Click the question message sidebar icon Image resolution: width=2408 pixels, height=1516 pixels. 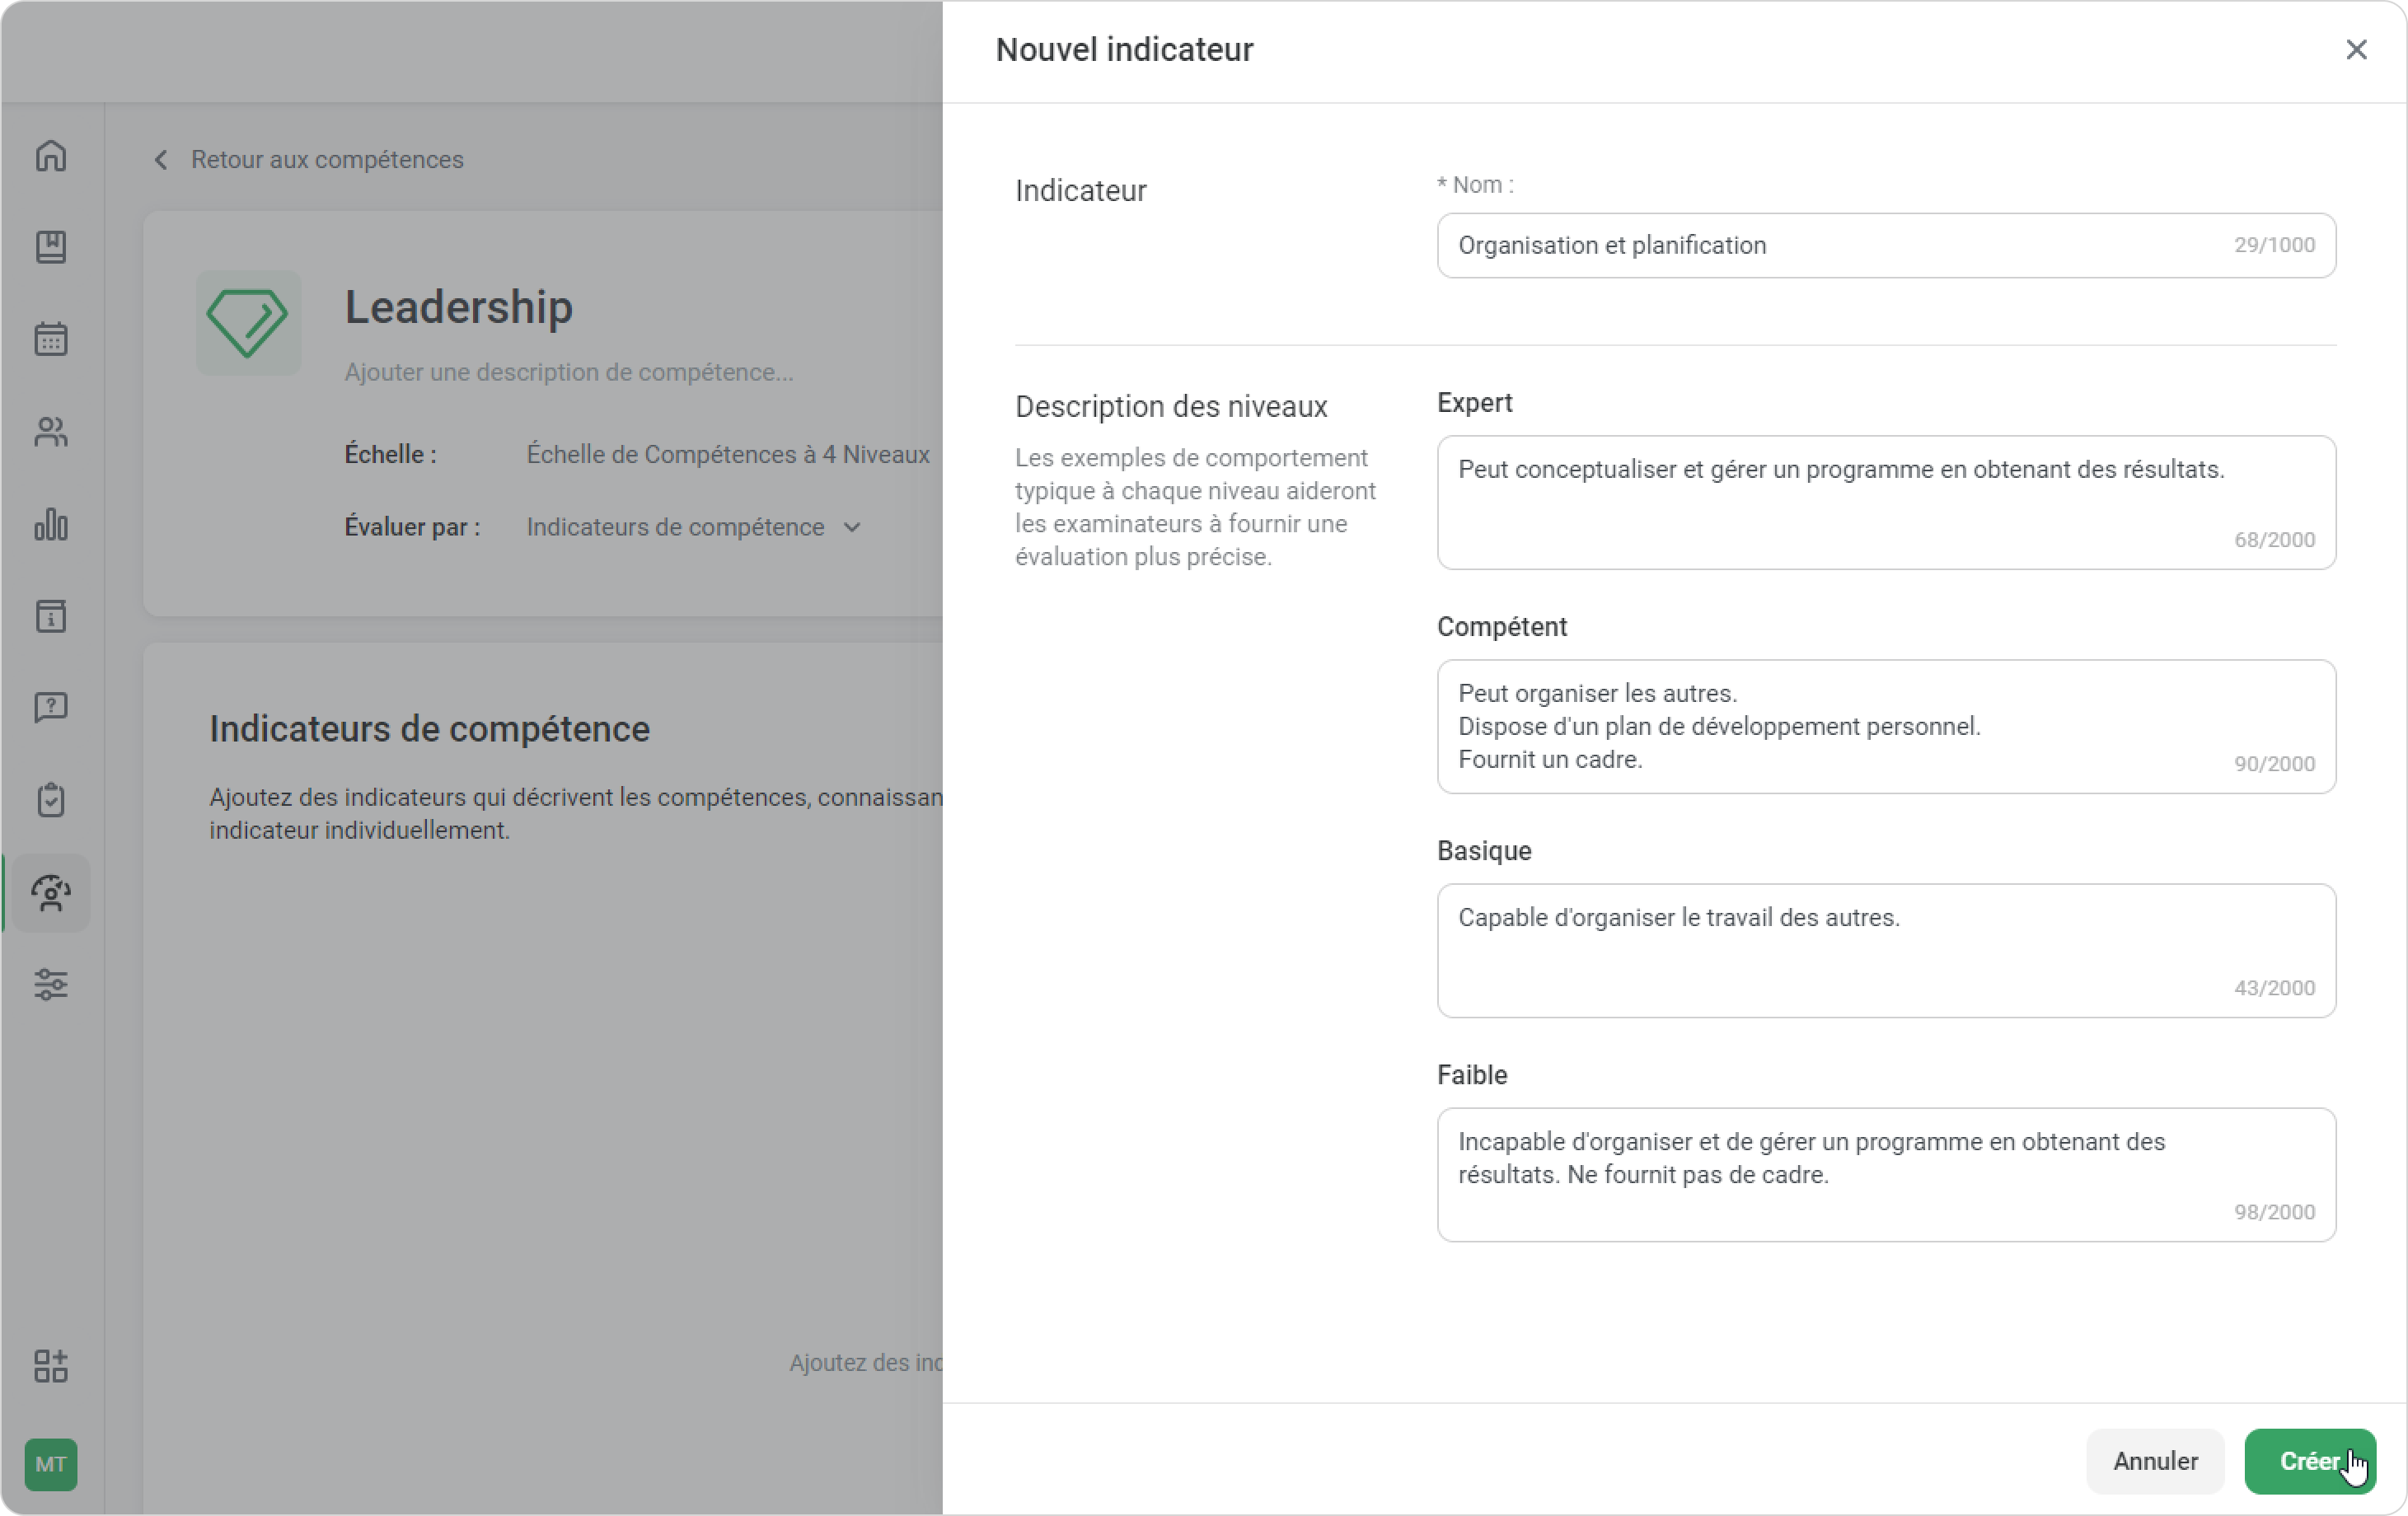point(51,708)
